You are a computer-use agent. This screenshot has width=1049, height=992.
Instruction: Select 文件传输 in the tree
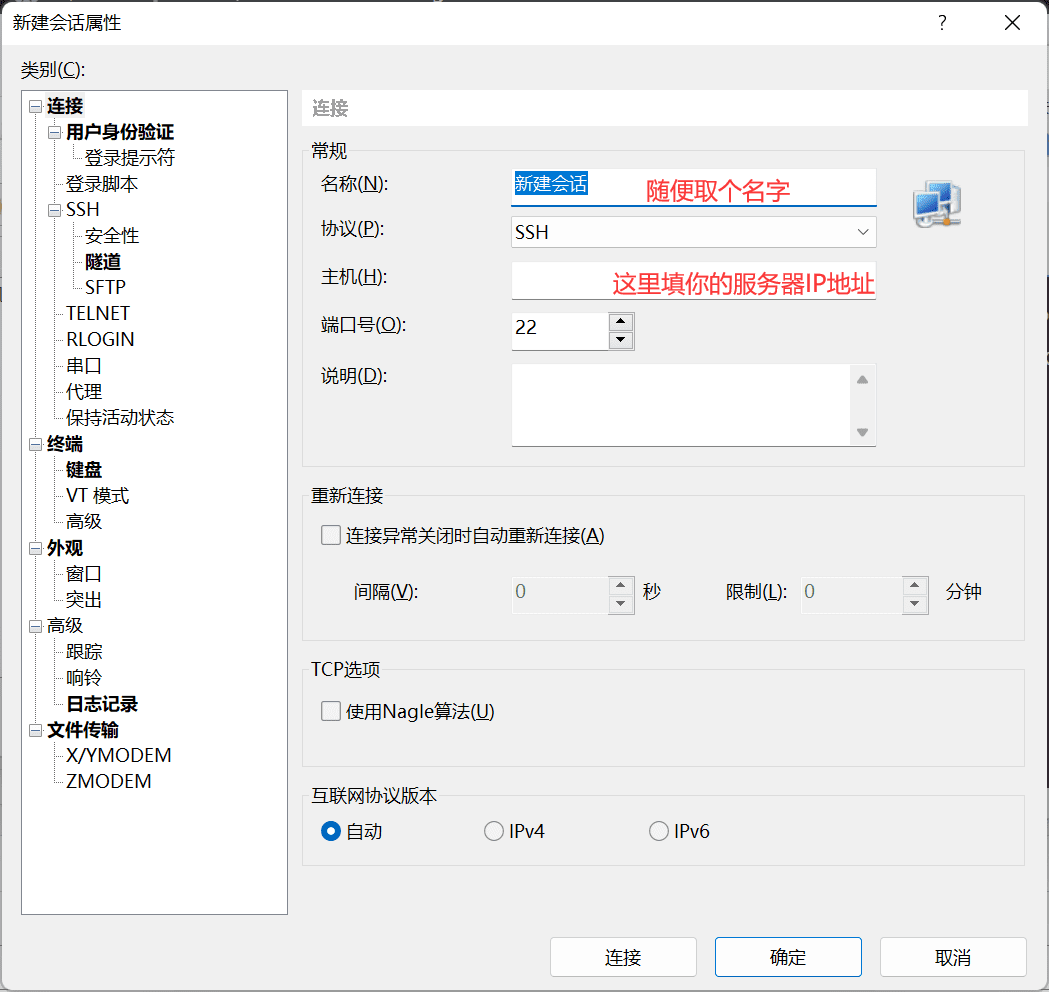point(83,730)
